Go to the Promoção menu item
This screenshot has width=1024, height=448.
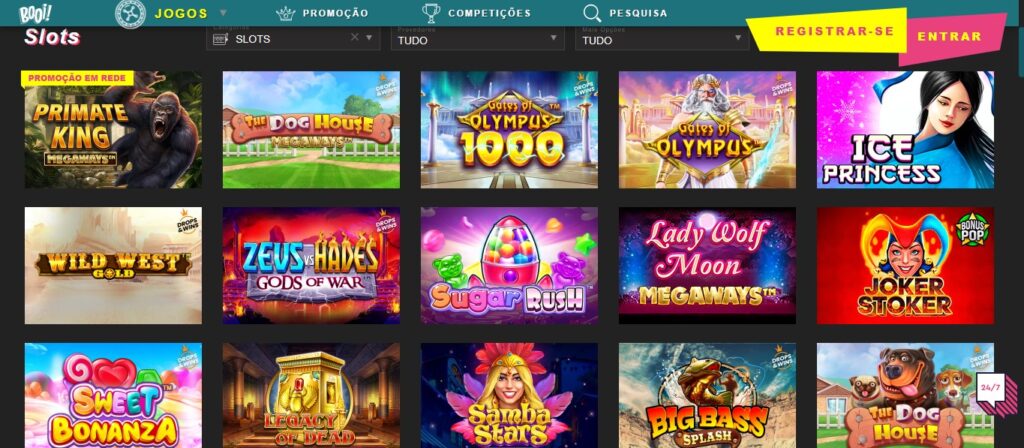(335, 13)
